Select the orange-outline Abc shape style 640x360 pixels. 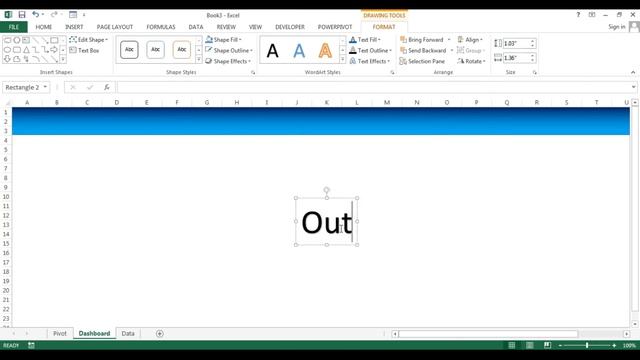[x=182, y=50]
